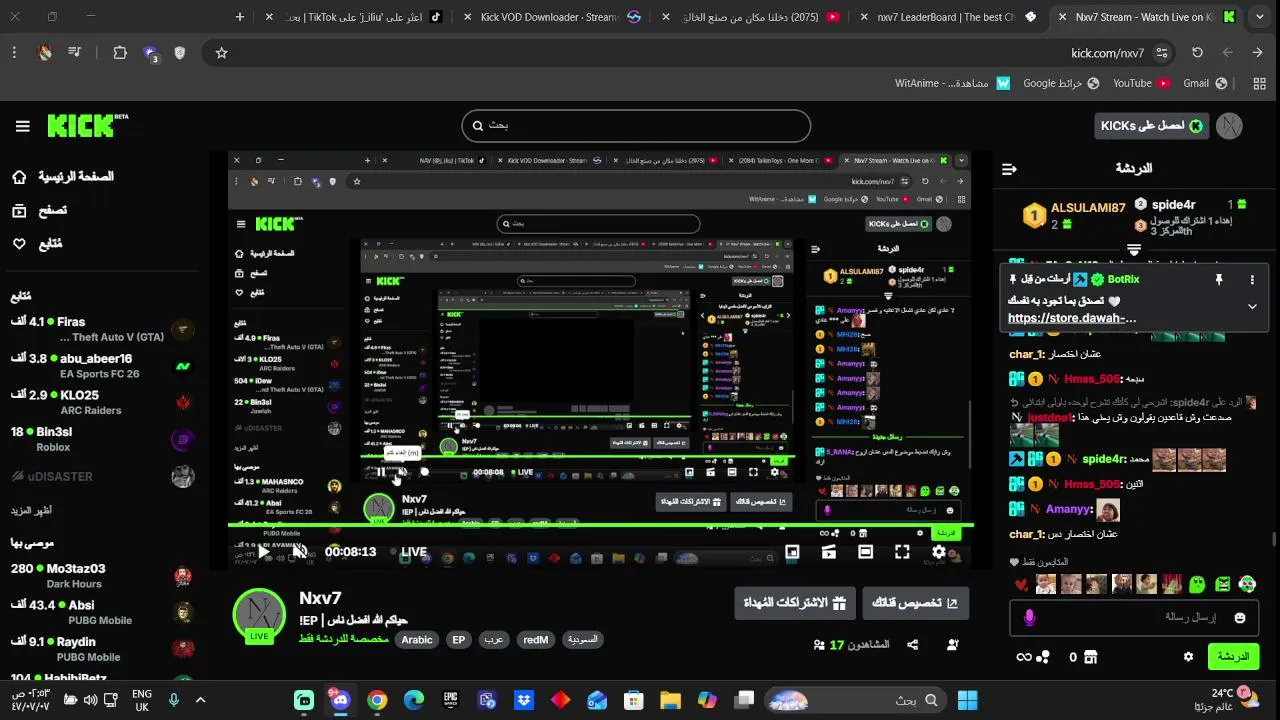The image size is (1280, 720).
Task: Bookmark this page with the star icon
Action: (x=222, y=53)
